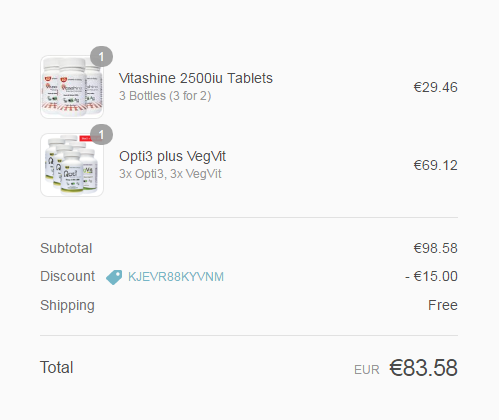Click the €98.58 subtotal amount
This screenshot has height=420, width=499.
coord(435,248)
